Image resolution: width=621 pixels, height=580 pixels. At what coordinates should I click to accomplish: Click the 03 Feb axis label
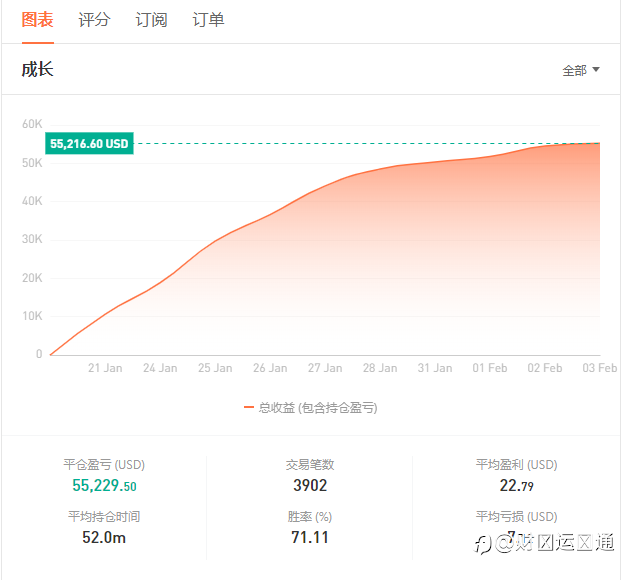pos(600,368)
